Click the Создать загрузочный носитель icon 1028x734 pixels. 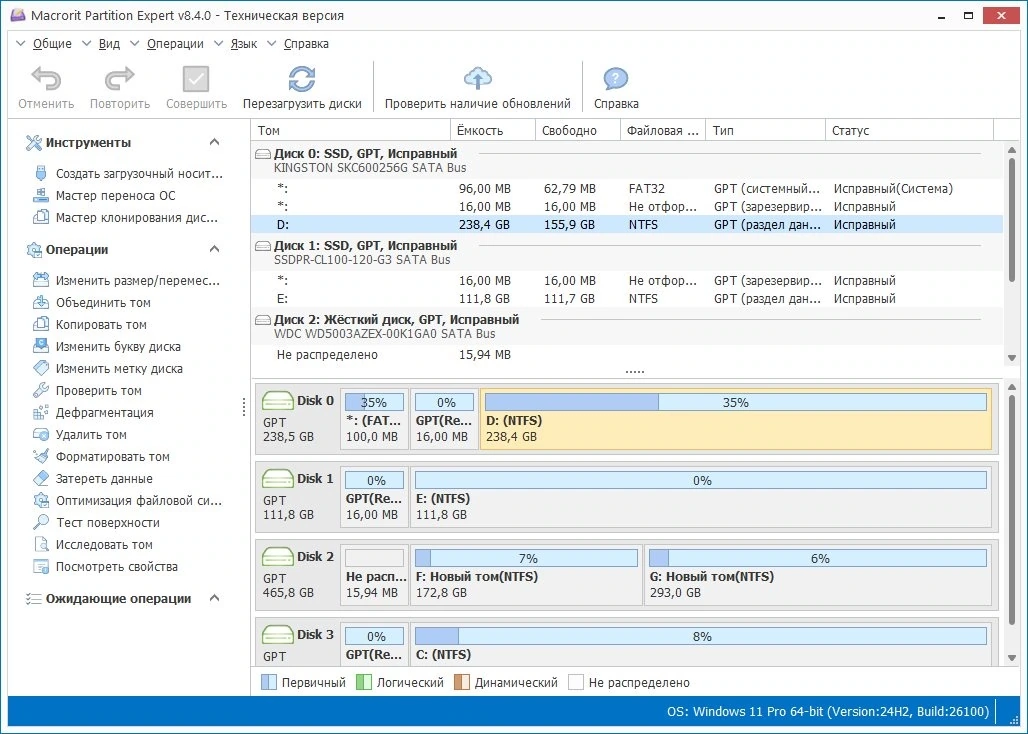[x=41, y=173]
